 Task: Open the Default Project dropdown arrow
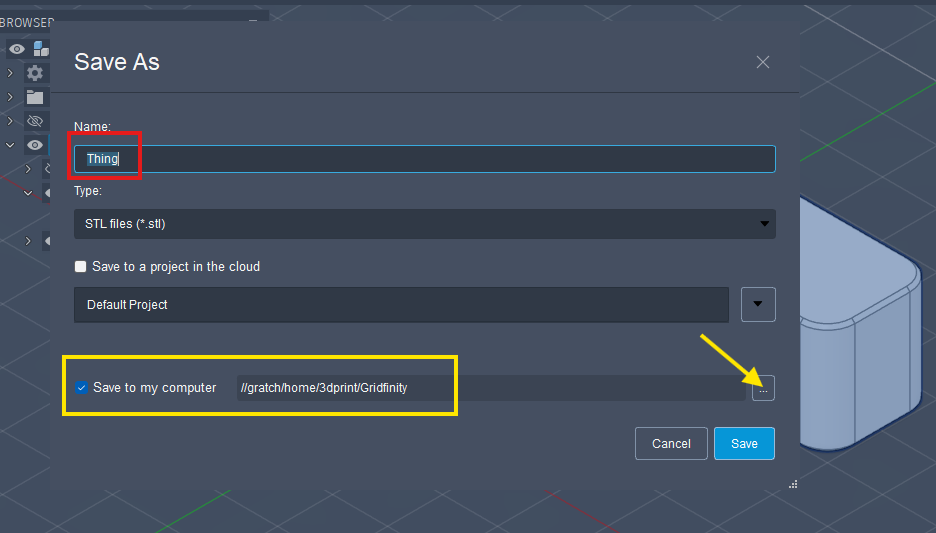point(758,305)
